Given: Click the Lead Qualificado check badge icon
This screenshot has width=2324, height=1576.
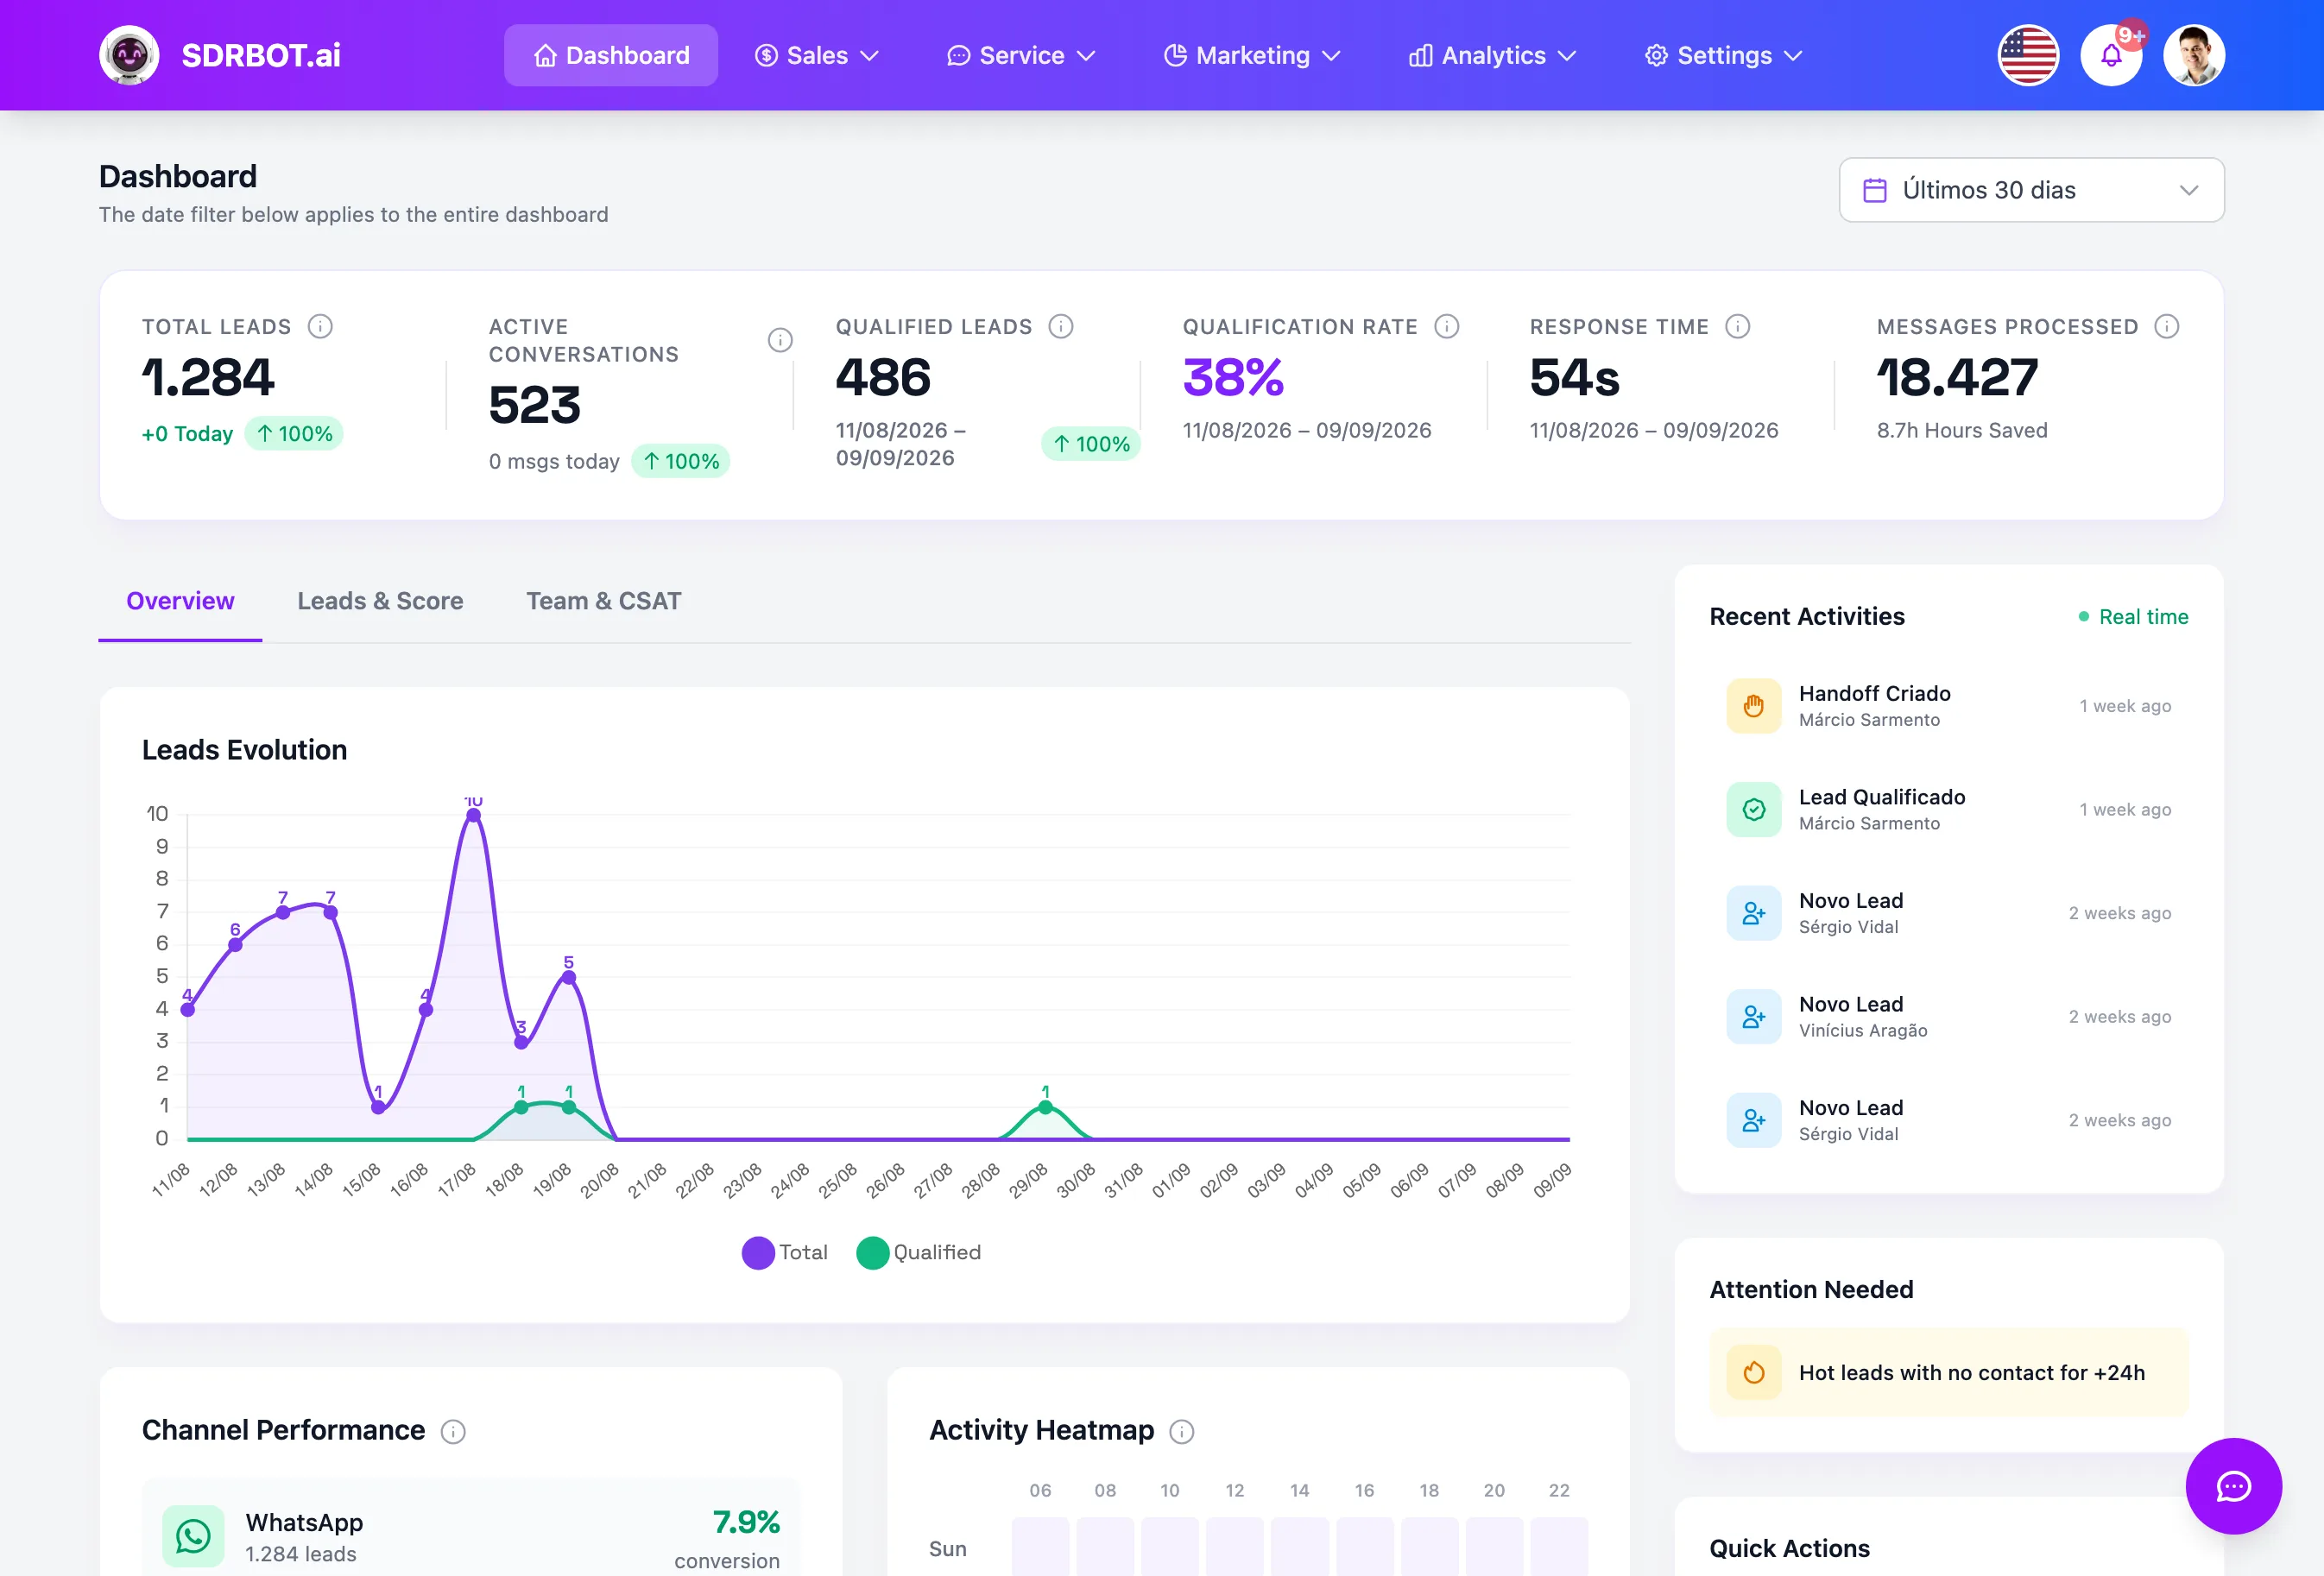Looking at the screenshot, I should click(x=1754, y=810).
